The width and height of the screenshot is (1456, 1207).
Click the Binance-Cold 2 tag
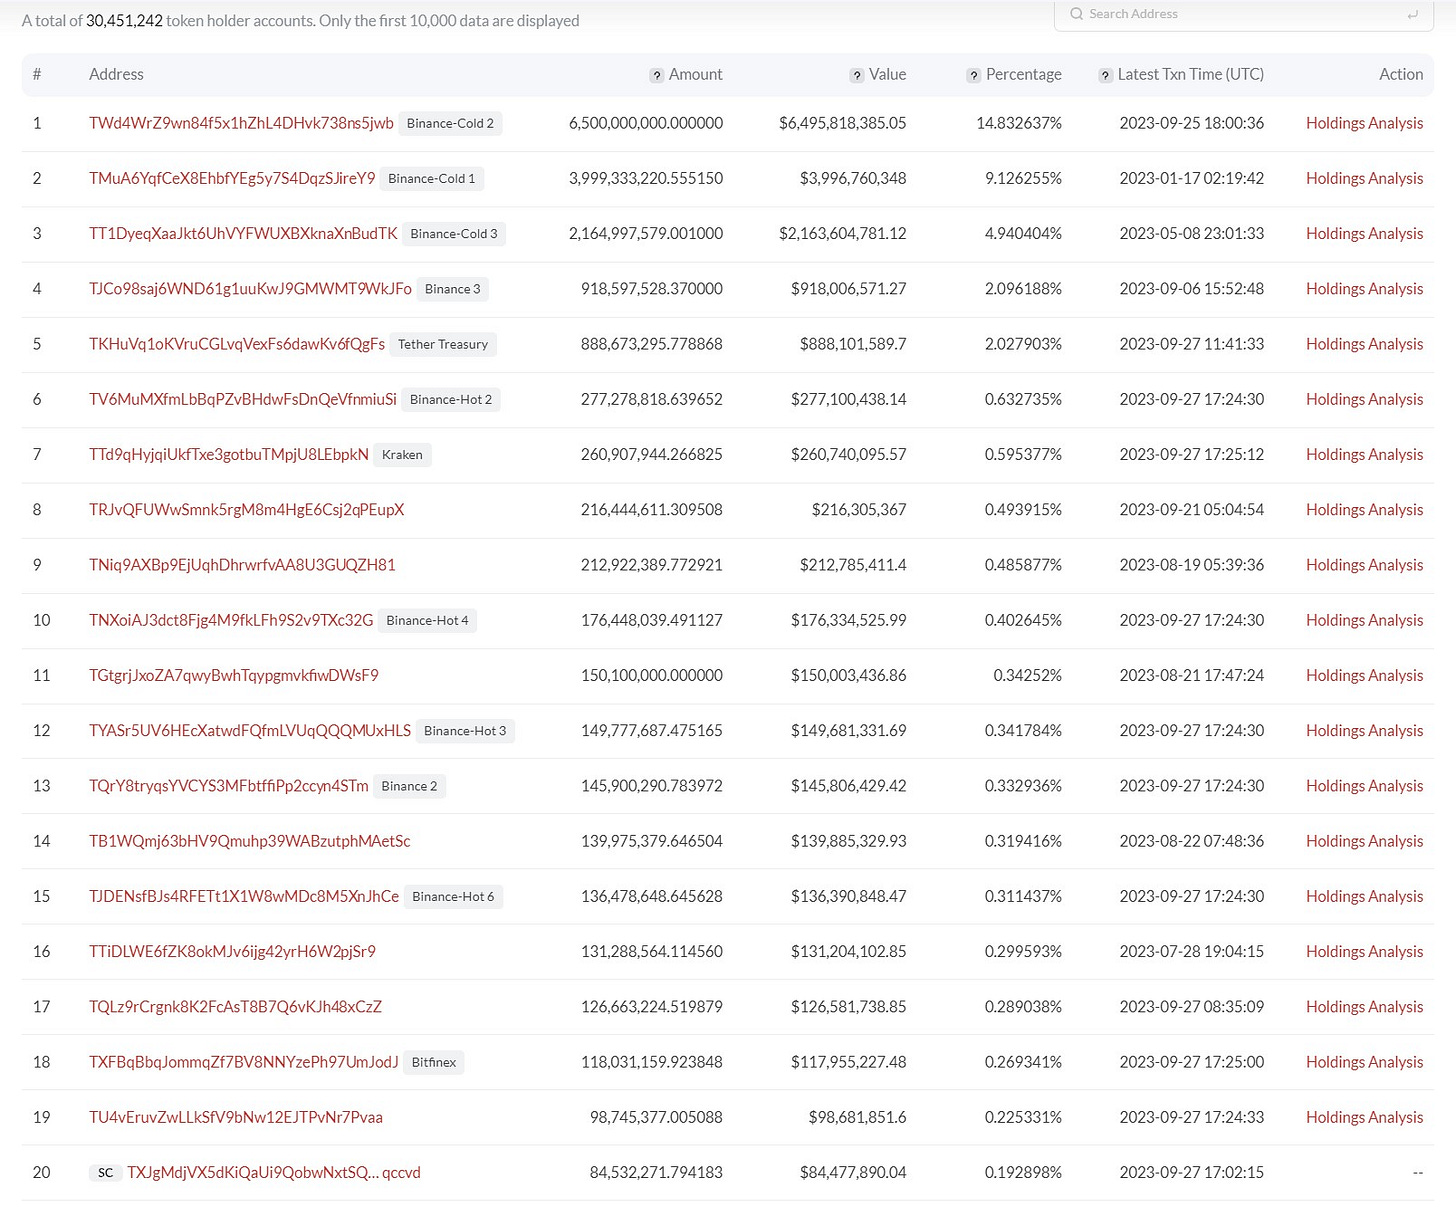pyautogui.click(x=450, y=123)
